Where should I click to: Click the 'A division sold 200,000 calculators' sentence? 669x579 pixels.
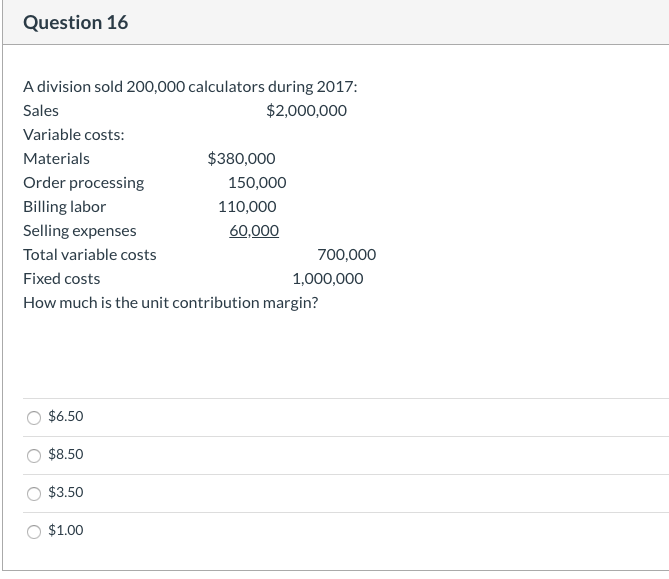(190, 87)
